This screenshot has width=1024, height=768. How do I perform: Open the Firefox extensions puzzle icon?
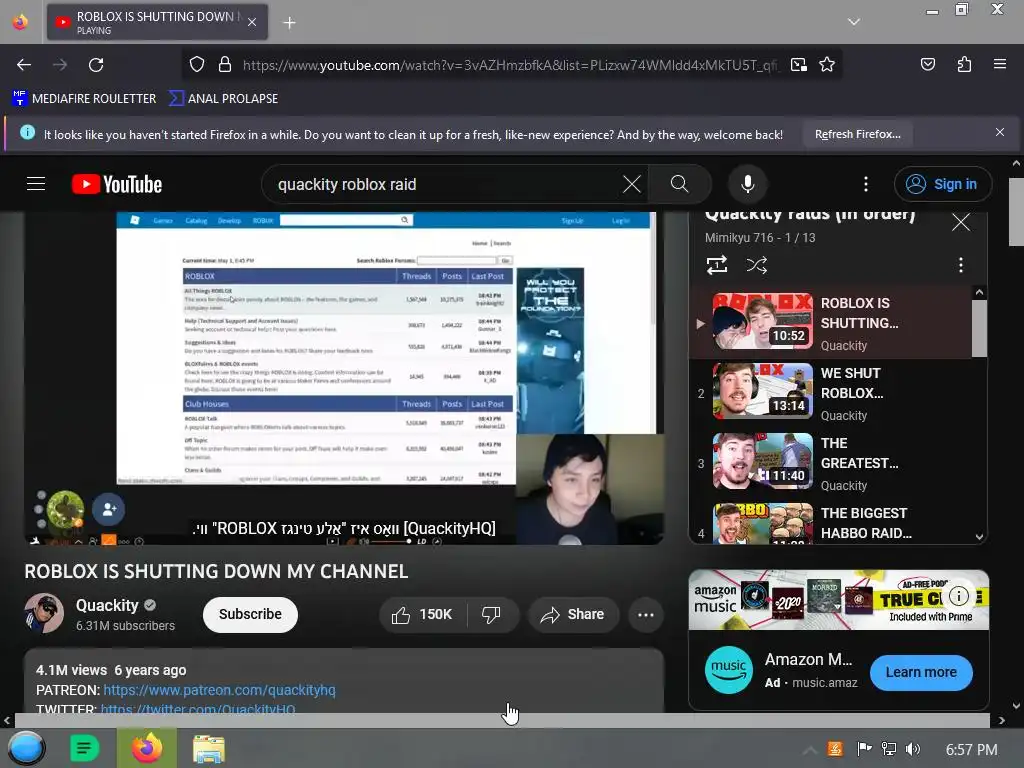click(964, 64)
